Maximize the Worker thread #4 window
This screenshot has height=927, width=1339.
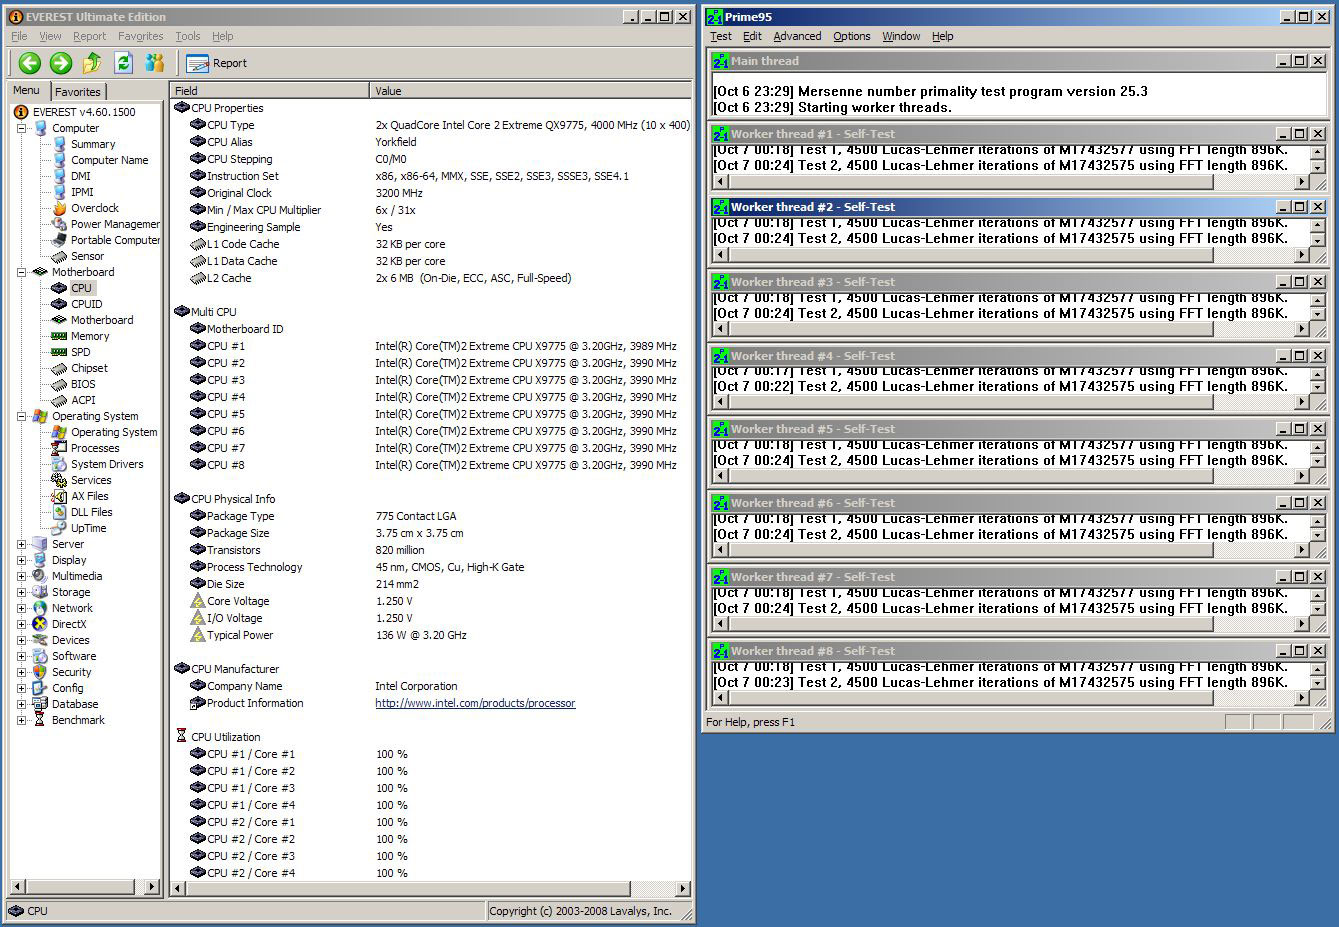click(x=1300, y=356)
